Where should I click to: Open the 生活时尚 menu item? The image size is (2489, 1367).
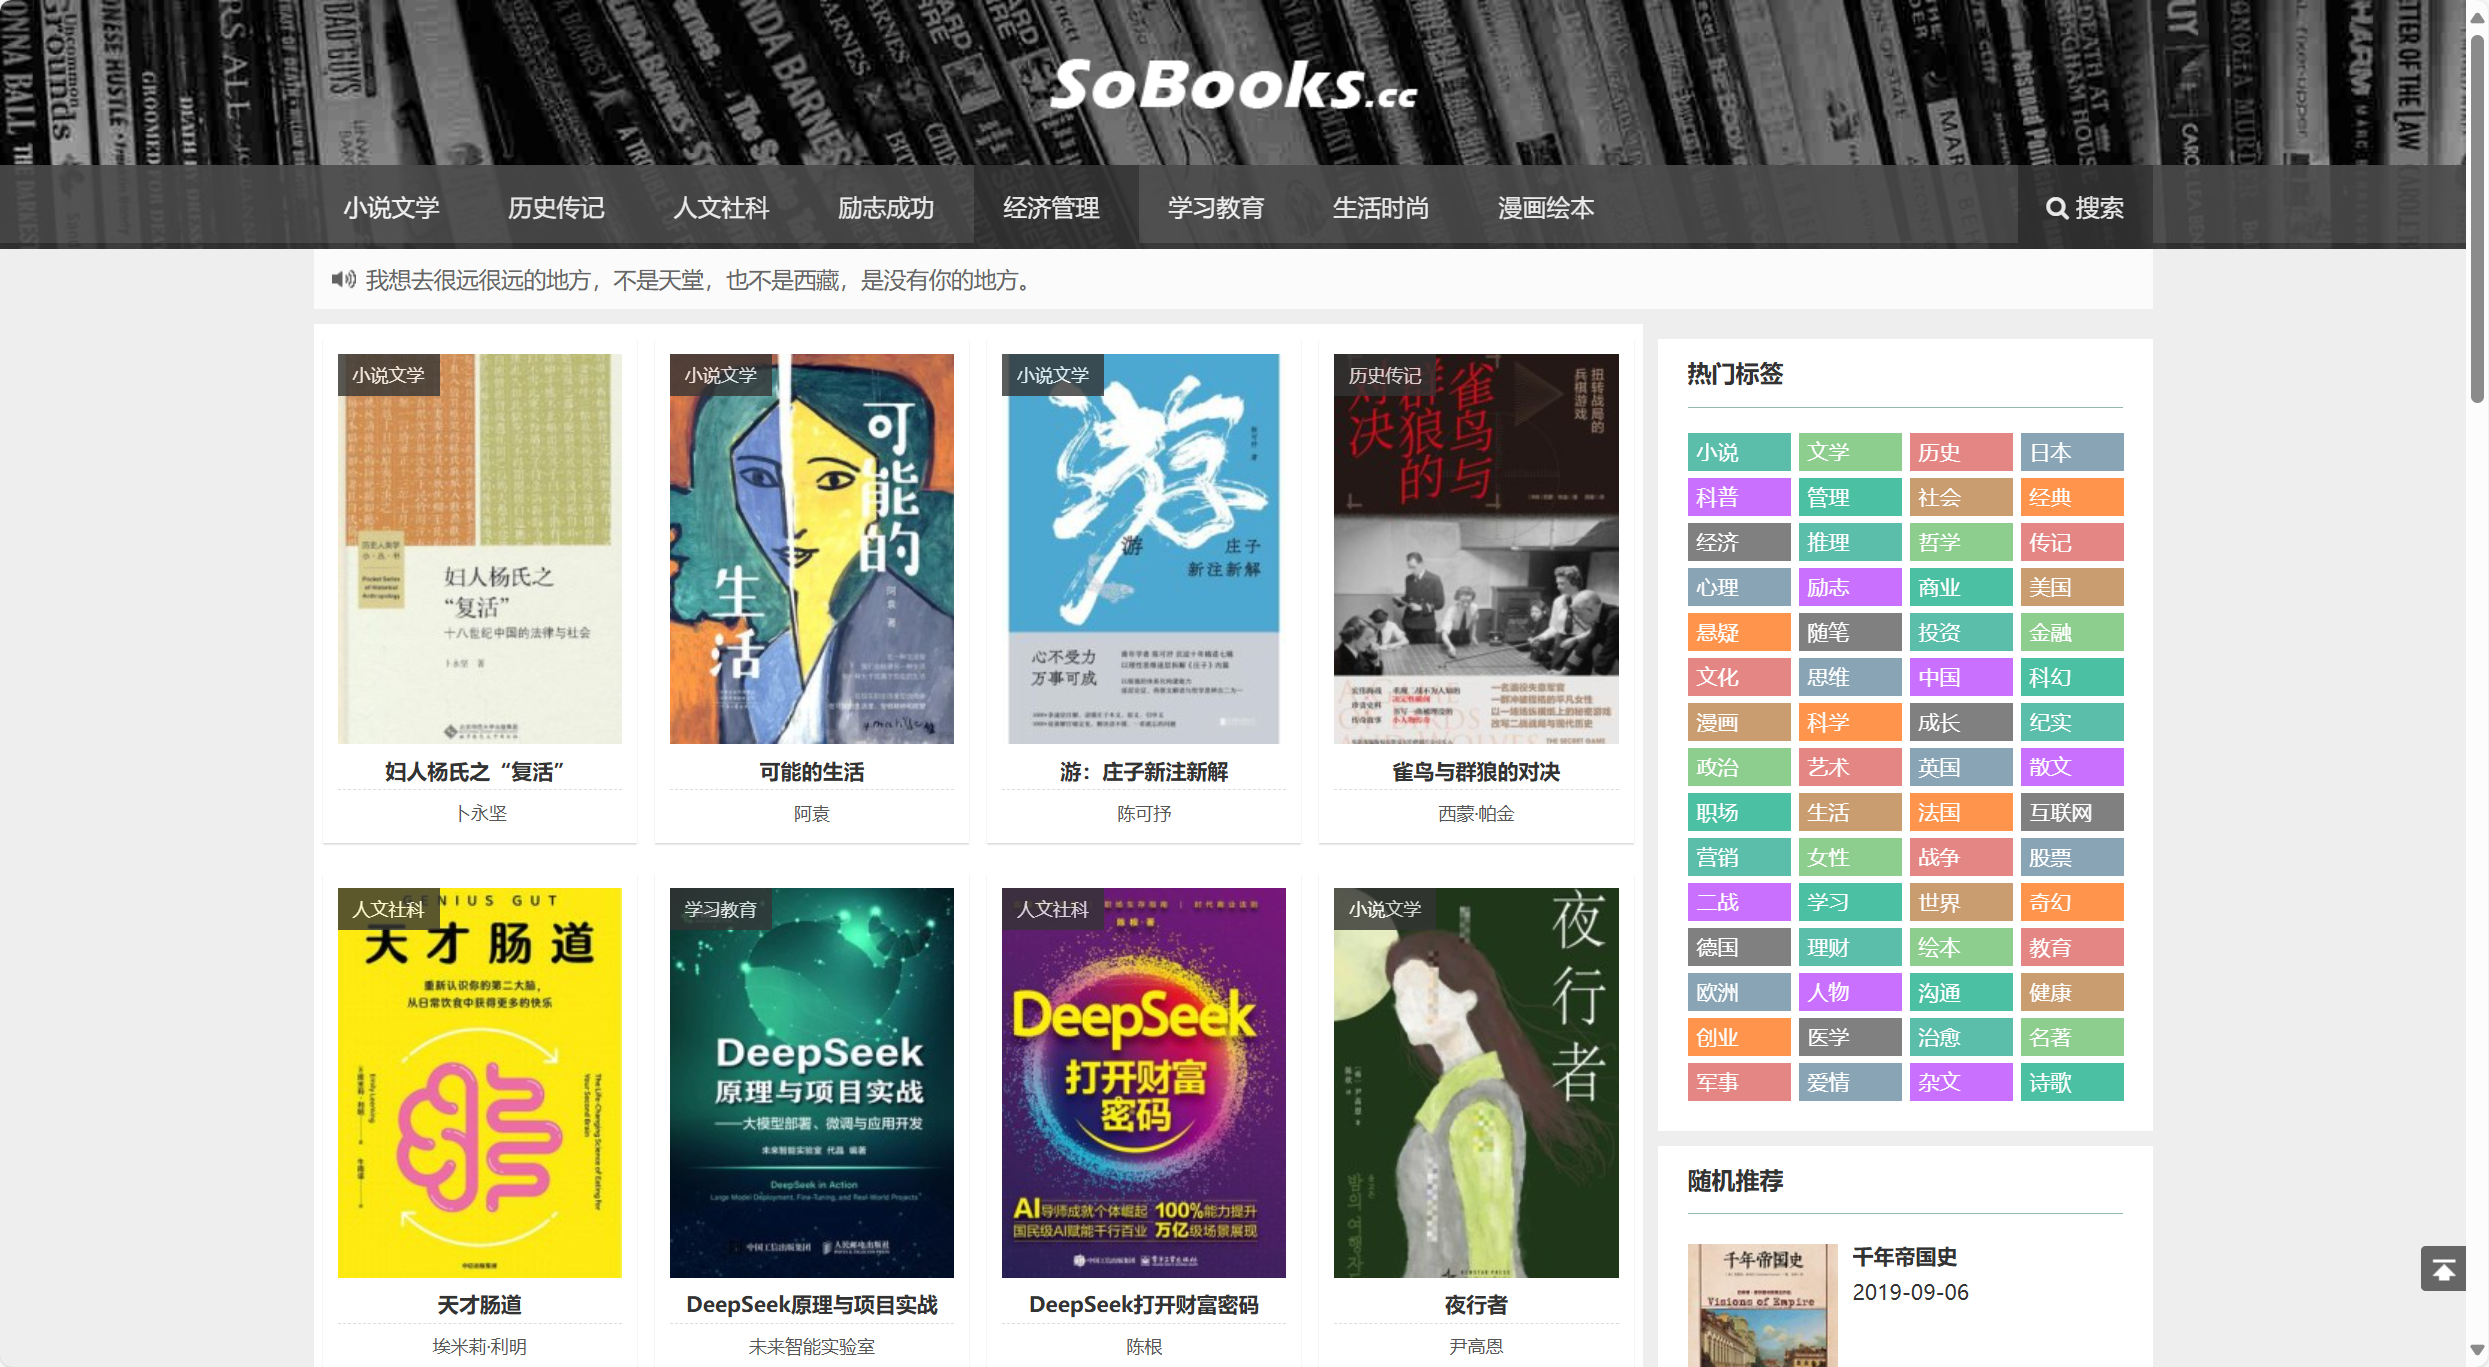click(1381, 207)
